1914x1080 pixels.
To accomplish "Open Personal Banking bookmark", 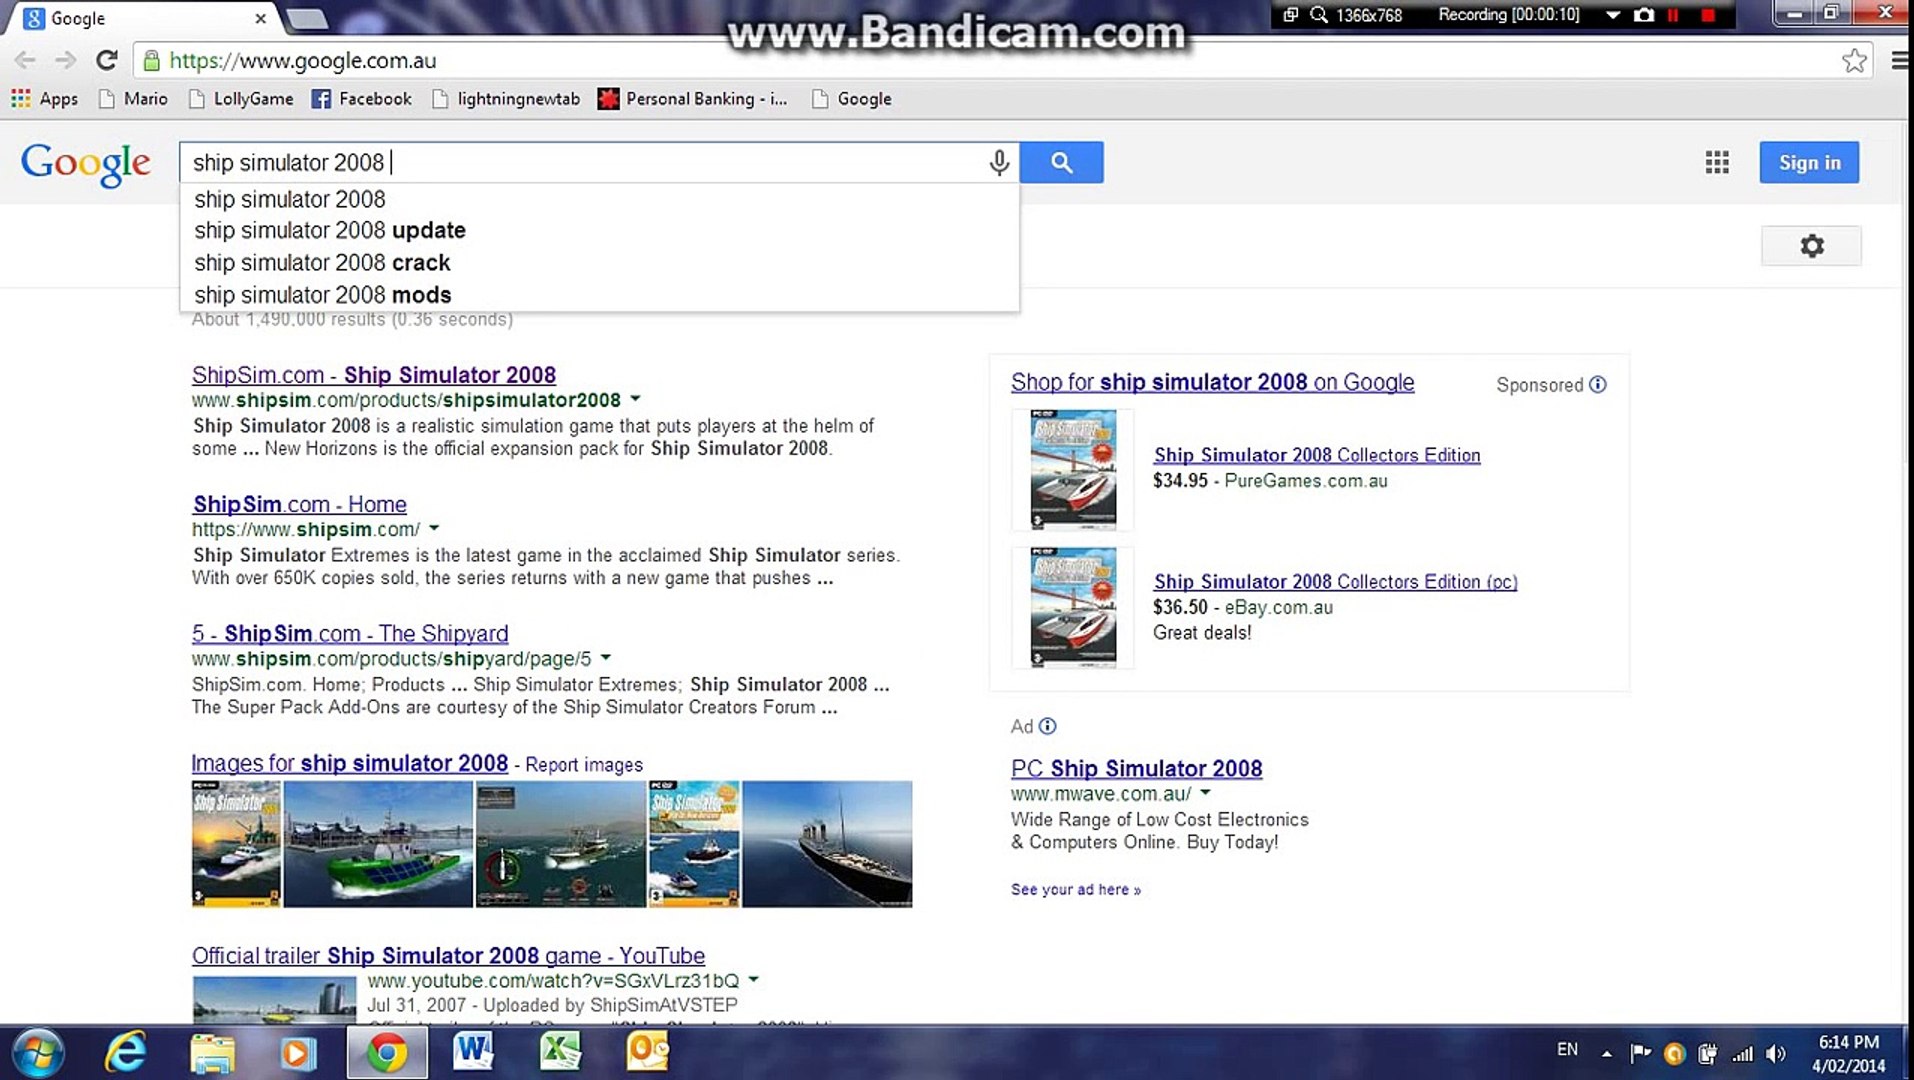I will click(692, 99).
